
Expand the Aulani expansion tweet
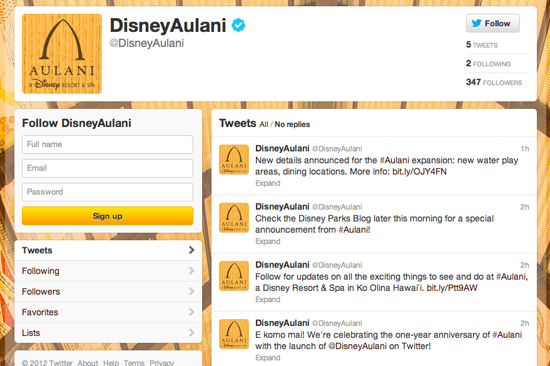click(x=268, y=183)
